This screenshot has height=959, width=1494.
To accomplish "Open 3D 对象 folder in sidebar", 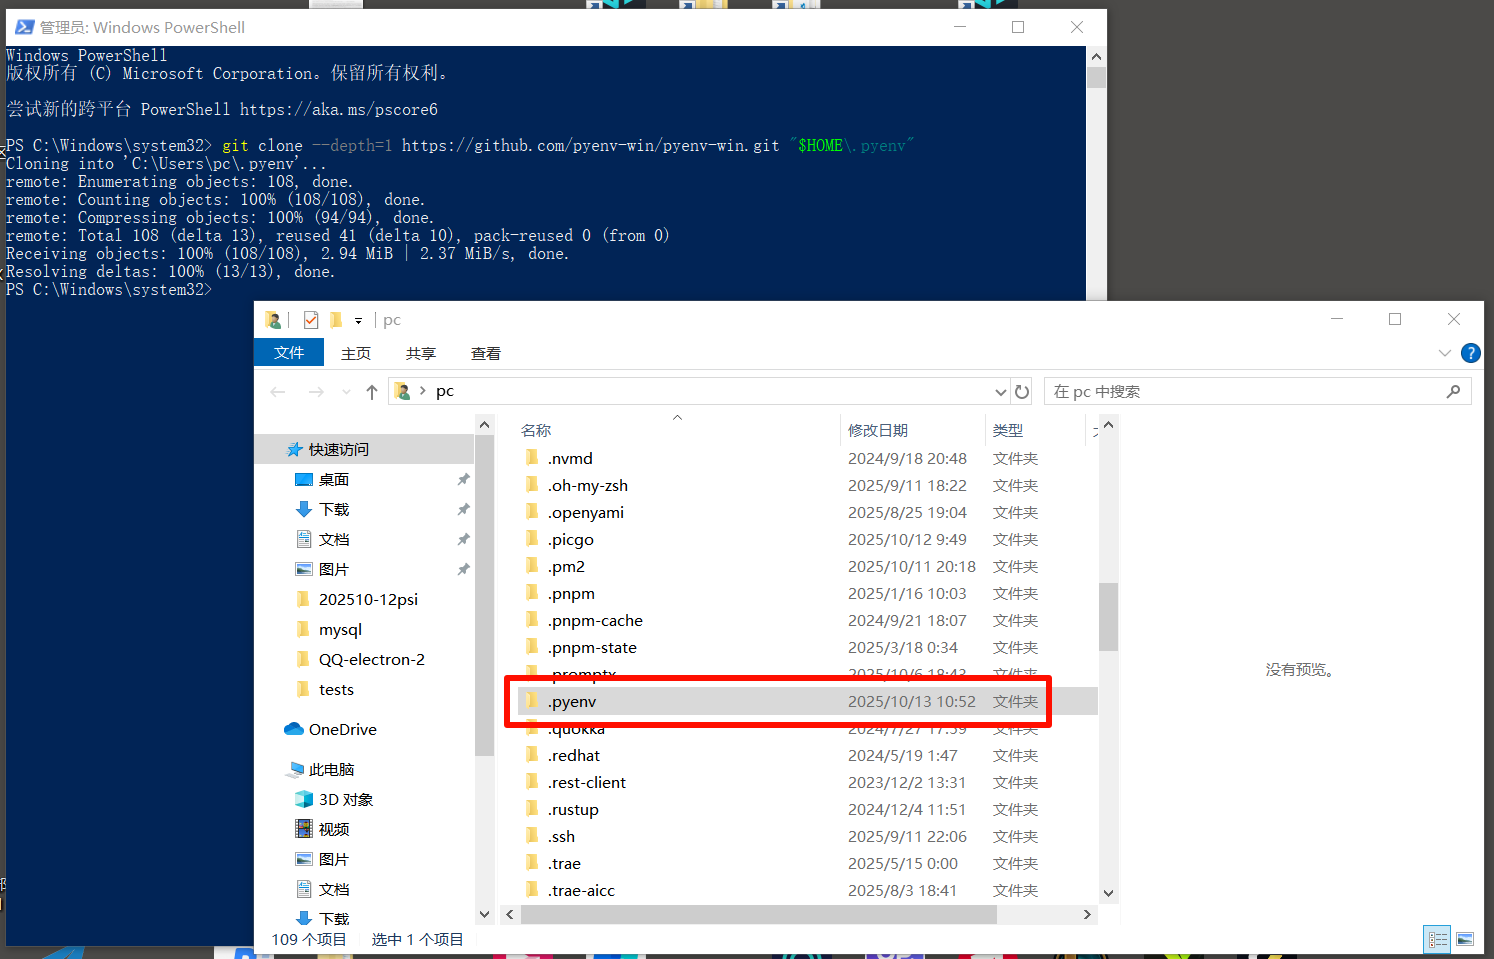I will click(x=345, y=800).
